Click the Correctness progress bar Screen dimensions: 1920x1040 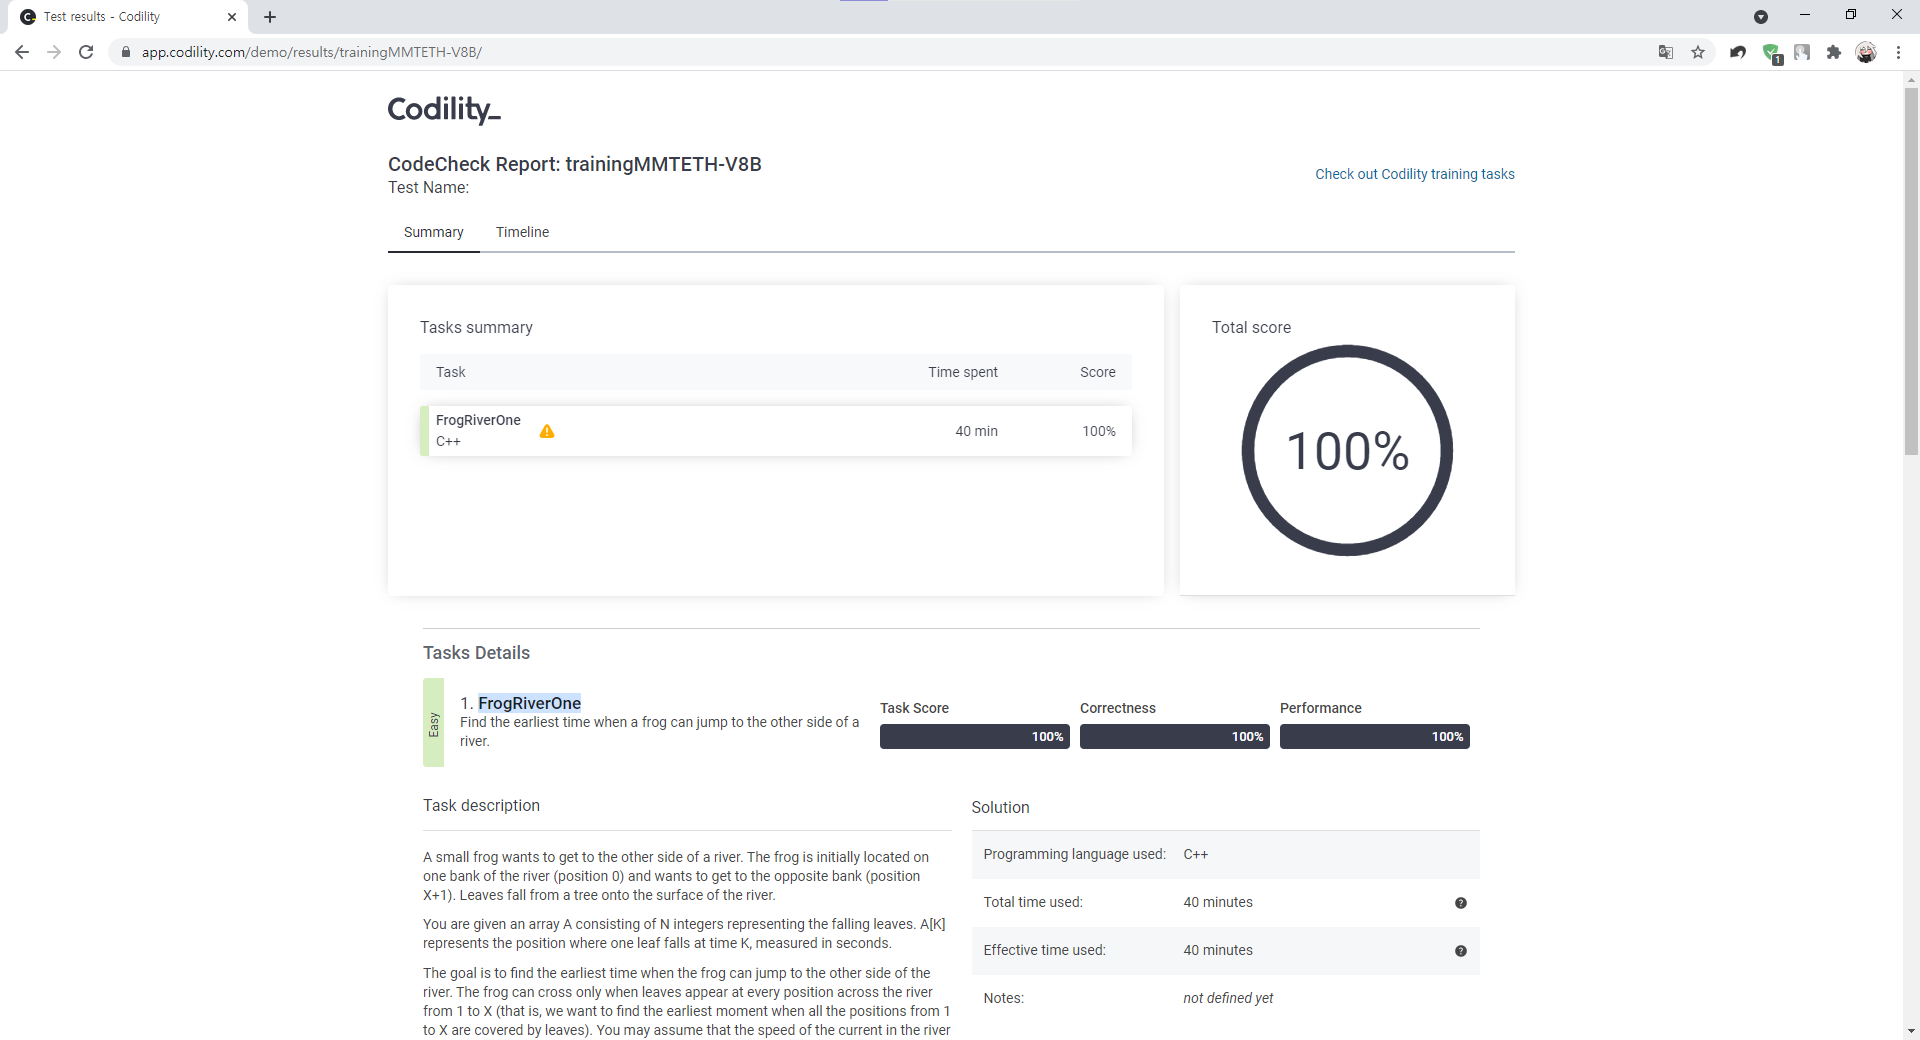pos(1175,737)
